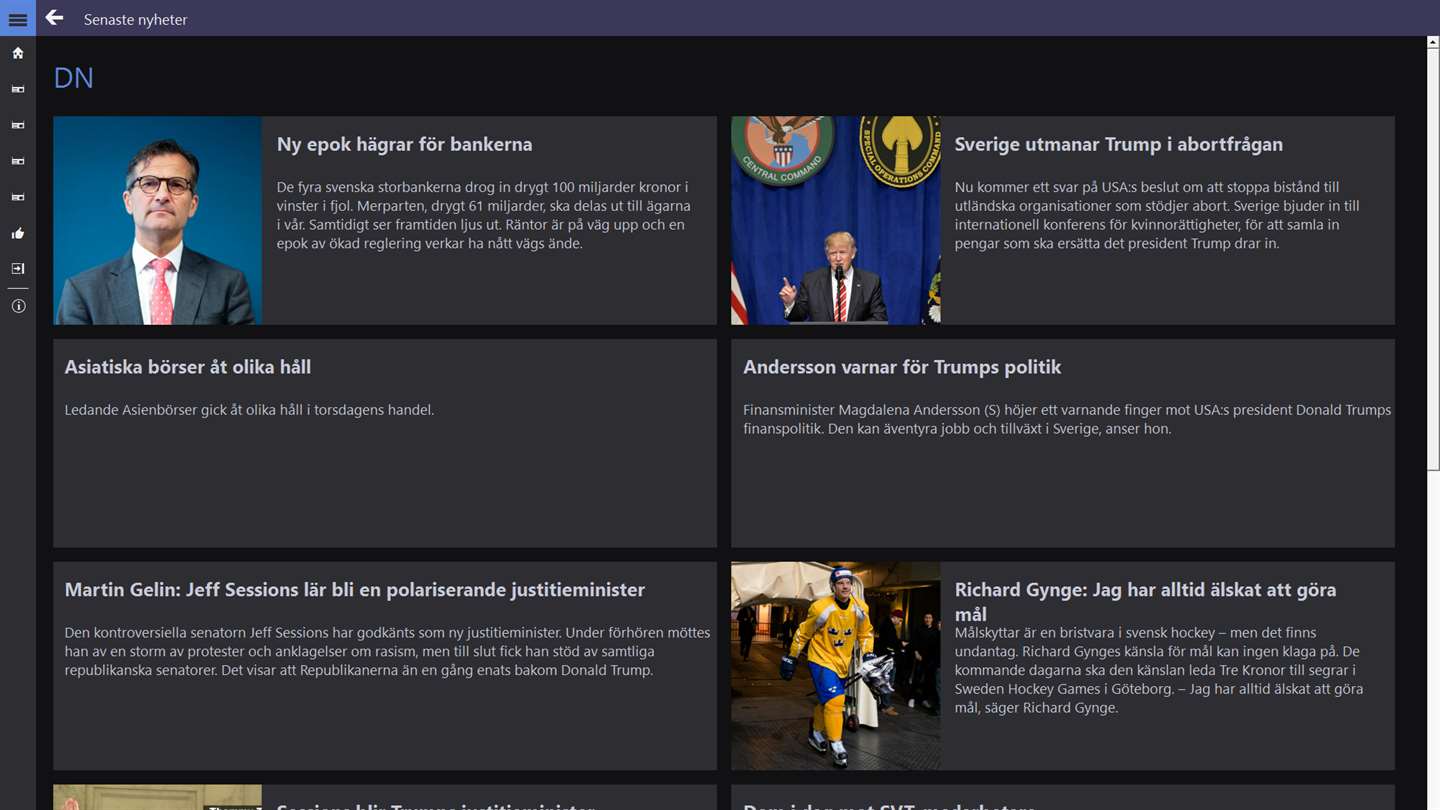Click summary starting Målskyttar är en bristvara
The image size is (1440, 810).
1159,670
